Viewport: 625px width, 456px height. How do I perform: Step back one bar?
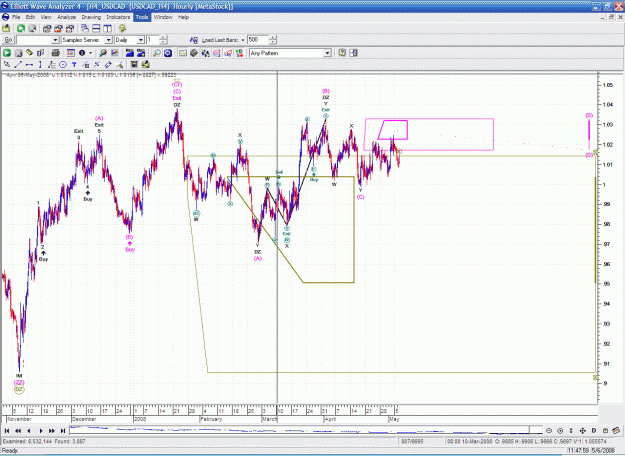[29, 430]
